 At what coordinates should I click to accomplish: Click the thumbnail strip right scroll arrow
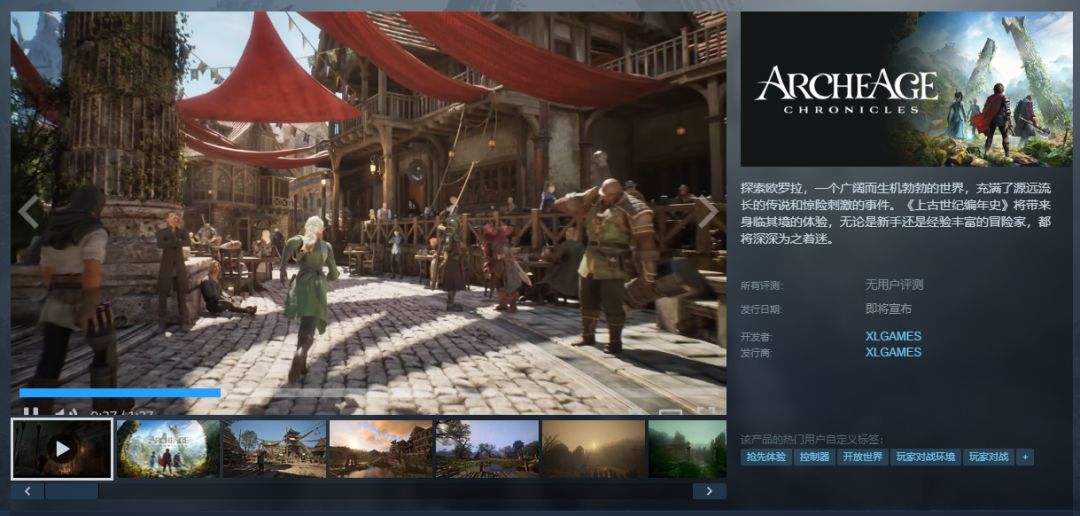709,491
